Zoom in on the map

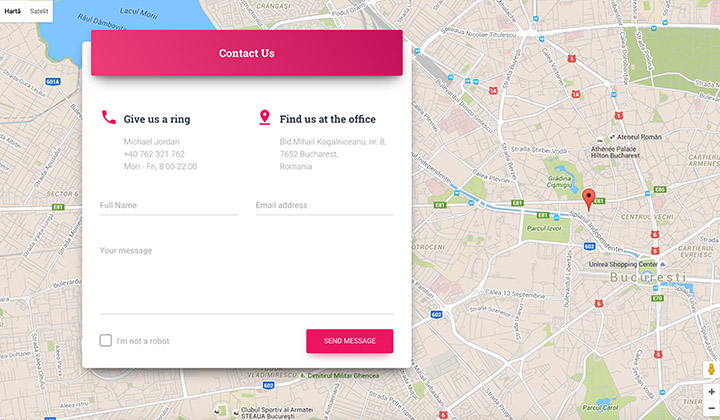pos(711,391)
